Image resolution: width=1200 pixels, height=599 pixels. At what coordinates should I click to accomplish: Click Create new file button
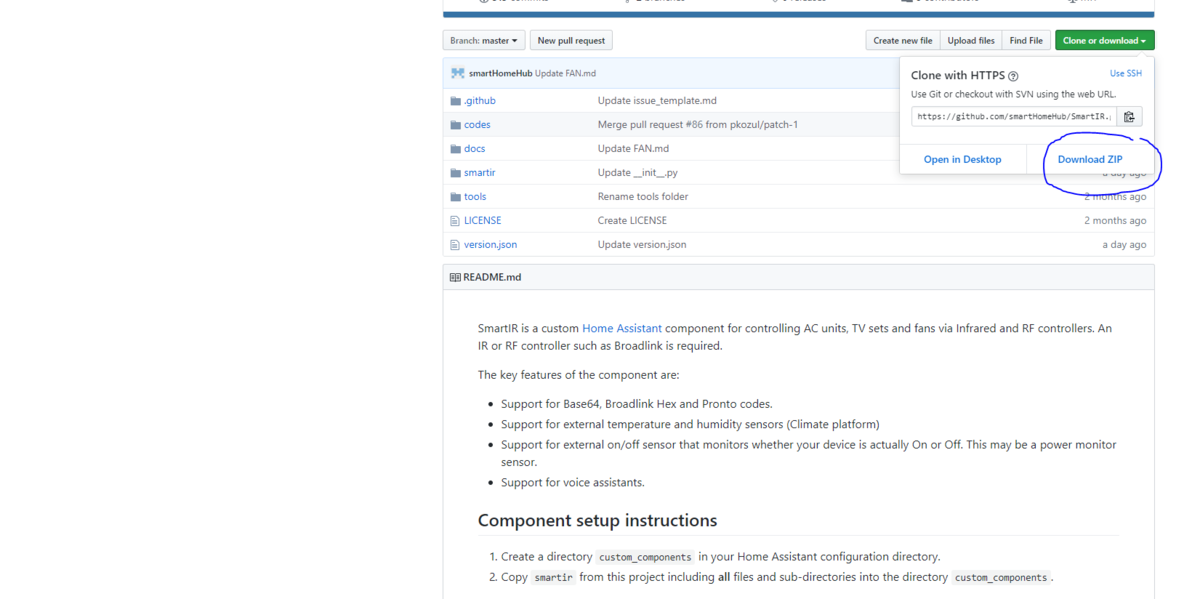coord(903,40)
